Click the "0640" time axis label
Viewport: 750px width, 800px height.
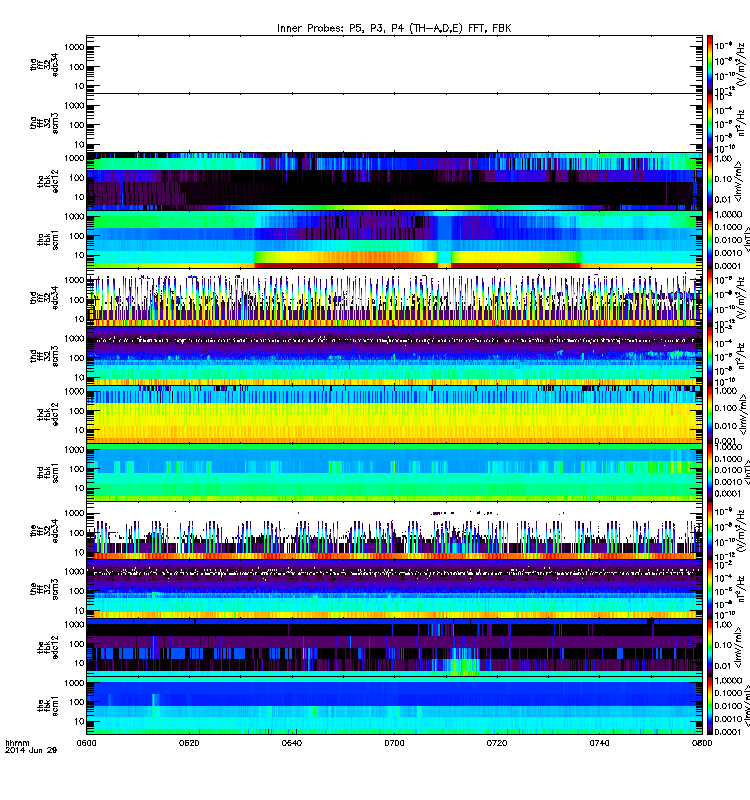[x=291, y=743]
